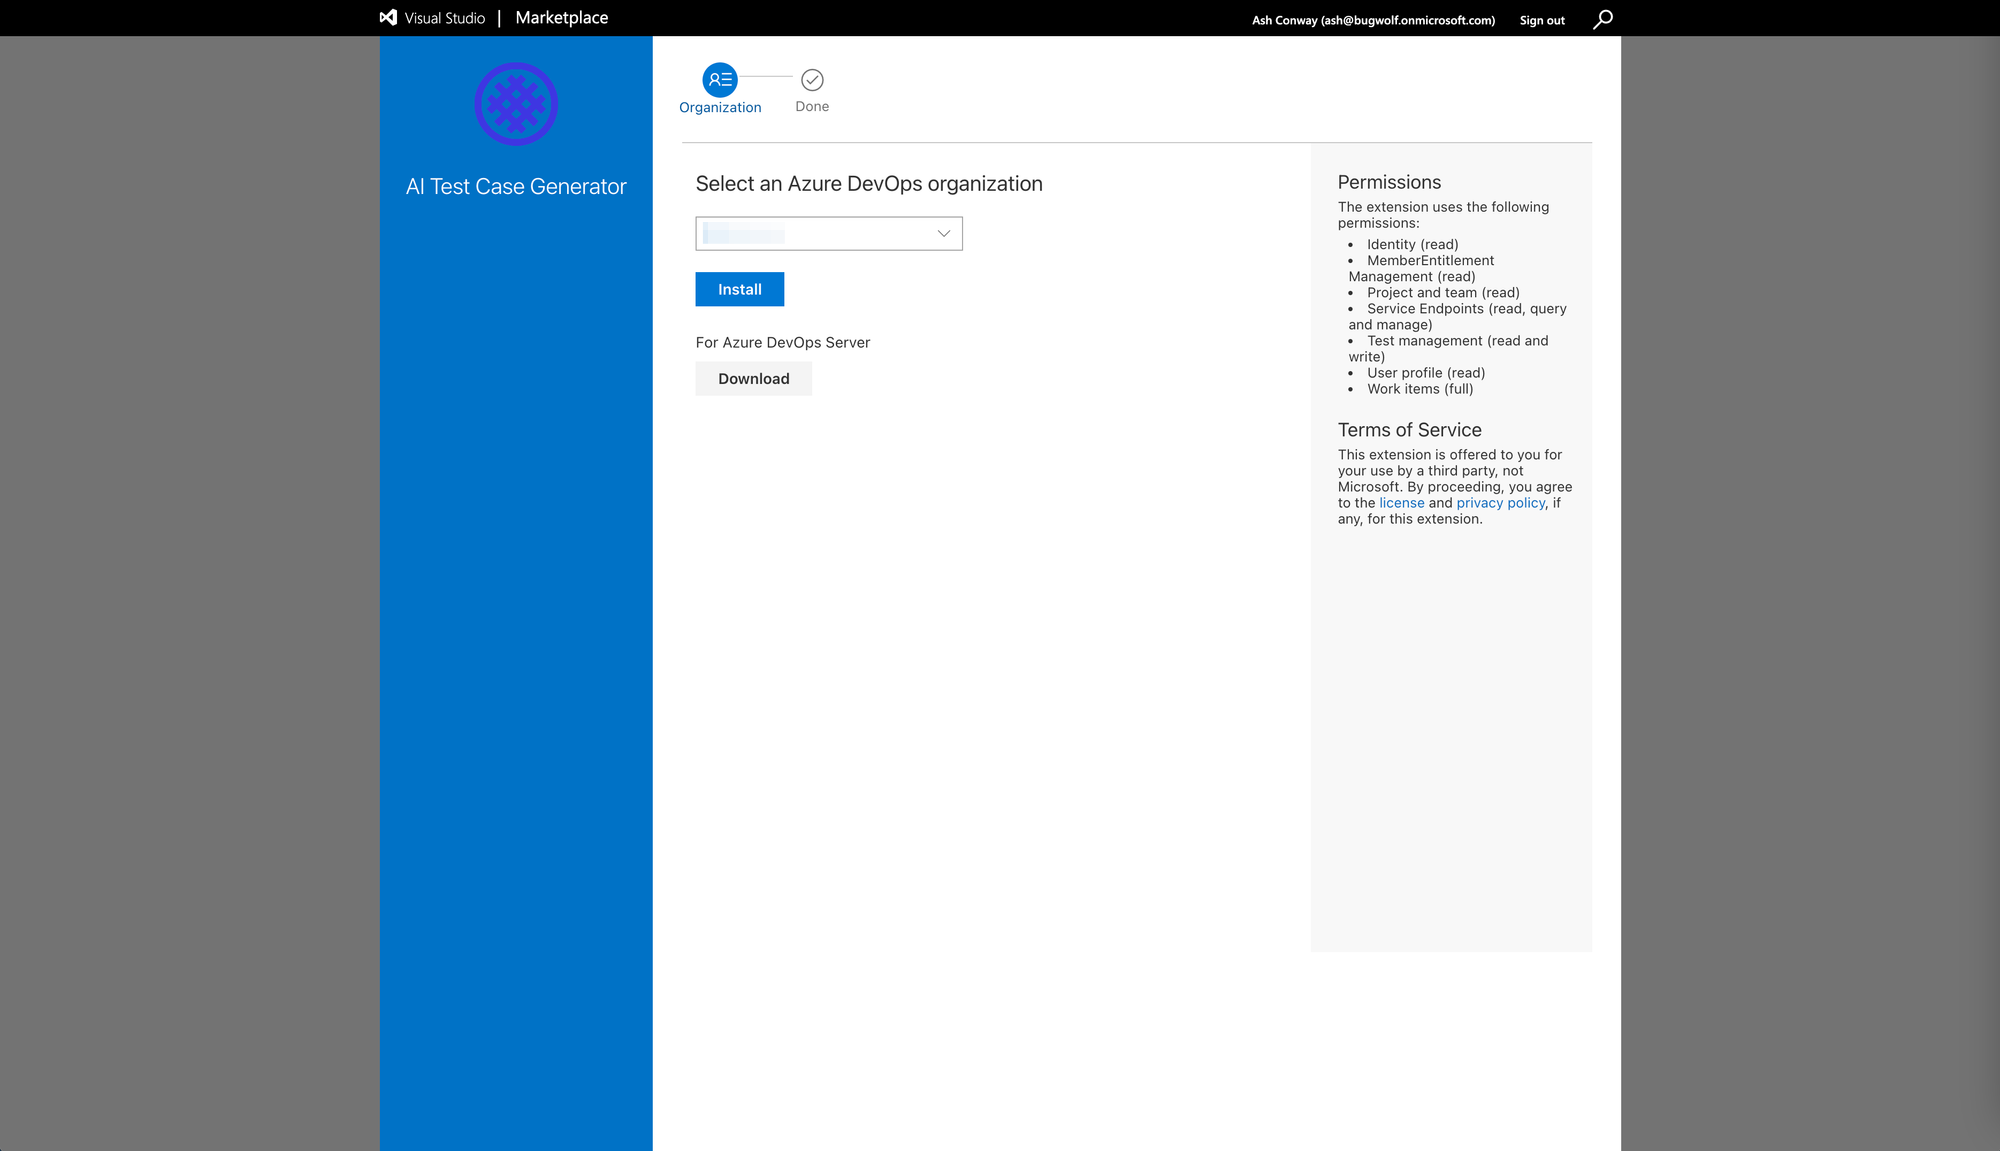Install the extension to the organization
2000x1151 pixels.
pyautogui.click(x=739, y=289)
